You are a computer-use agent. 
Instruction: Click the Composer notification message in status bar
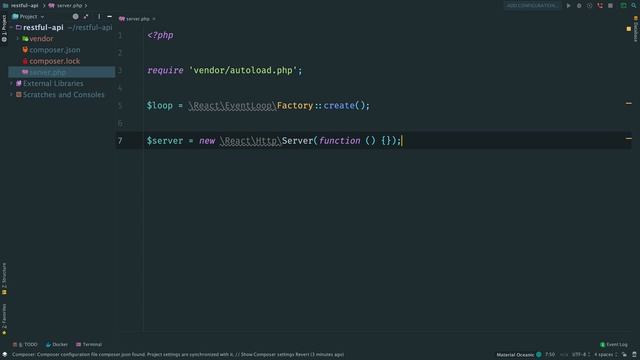point(178,355)
